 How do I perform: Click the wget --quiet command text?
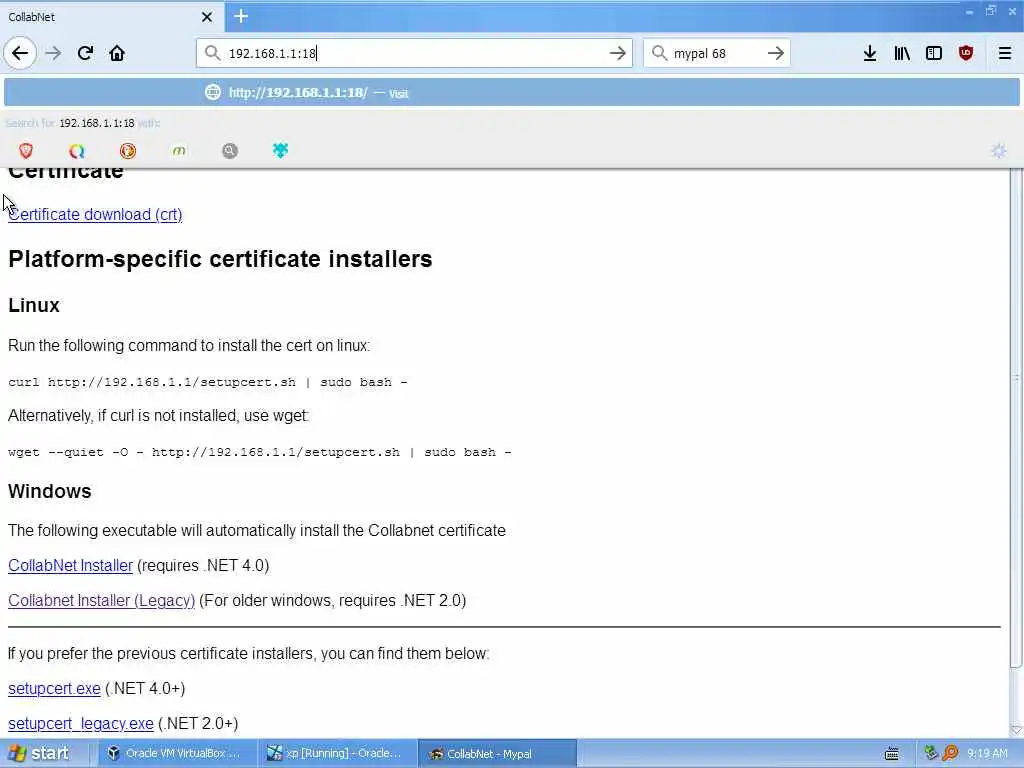pyautogui.click(x=260, y=452)
